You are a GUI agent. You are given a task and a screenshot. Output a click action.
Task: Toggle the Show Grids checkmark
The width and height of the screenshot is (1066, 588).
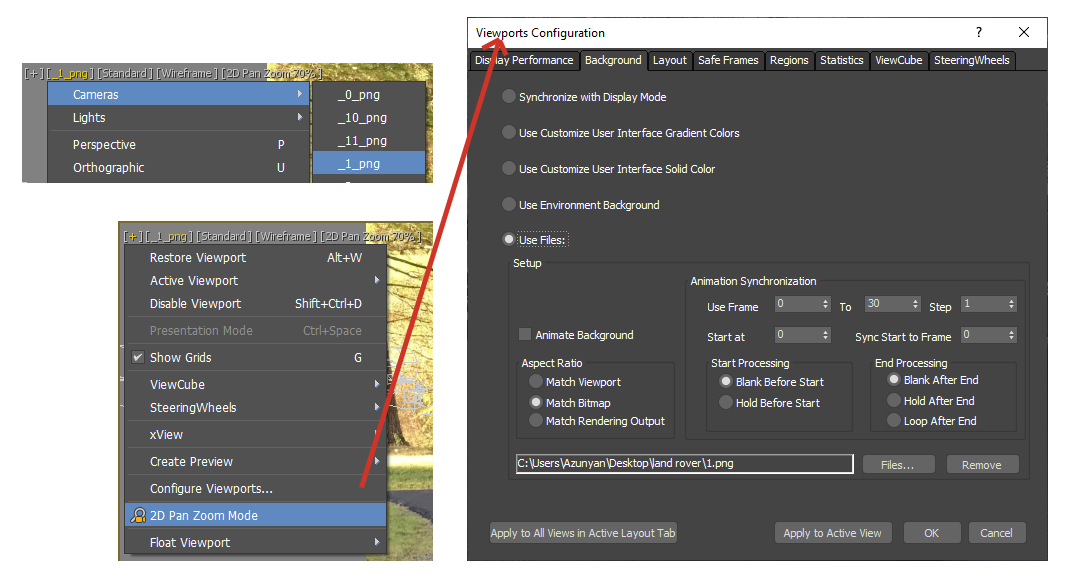[x=138, y=358]
